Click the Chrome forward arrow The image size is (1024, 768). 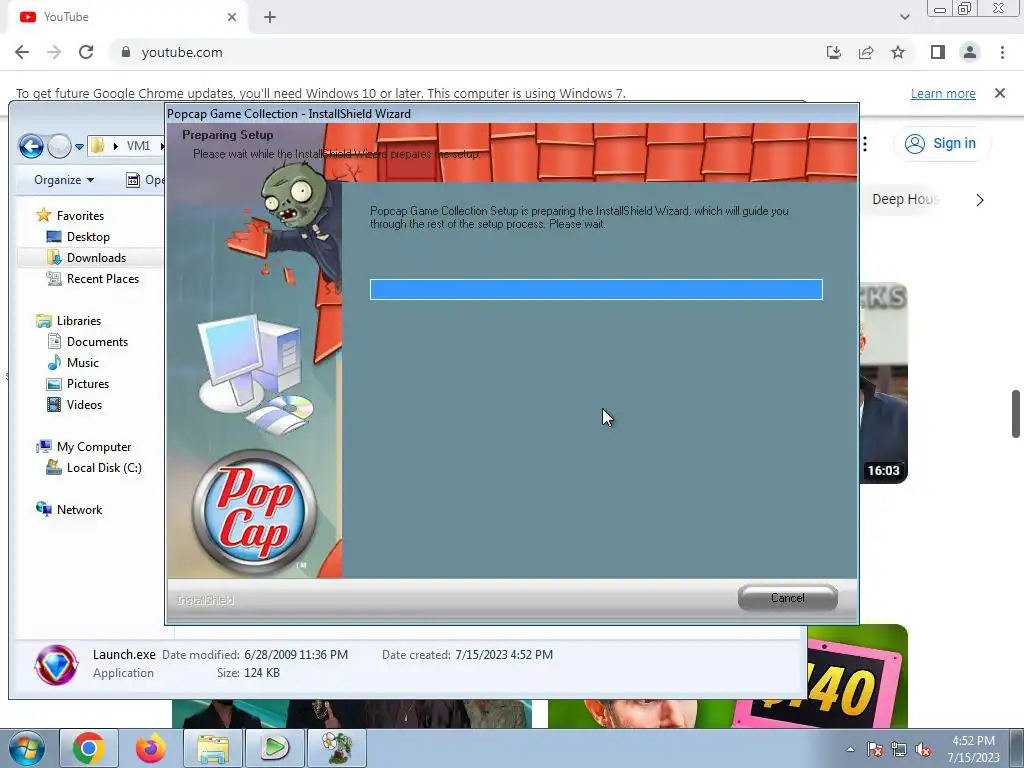[x=54, y=52]
